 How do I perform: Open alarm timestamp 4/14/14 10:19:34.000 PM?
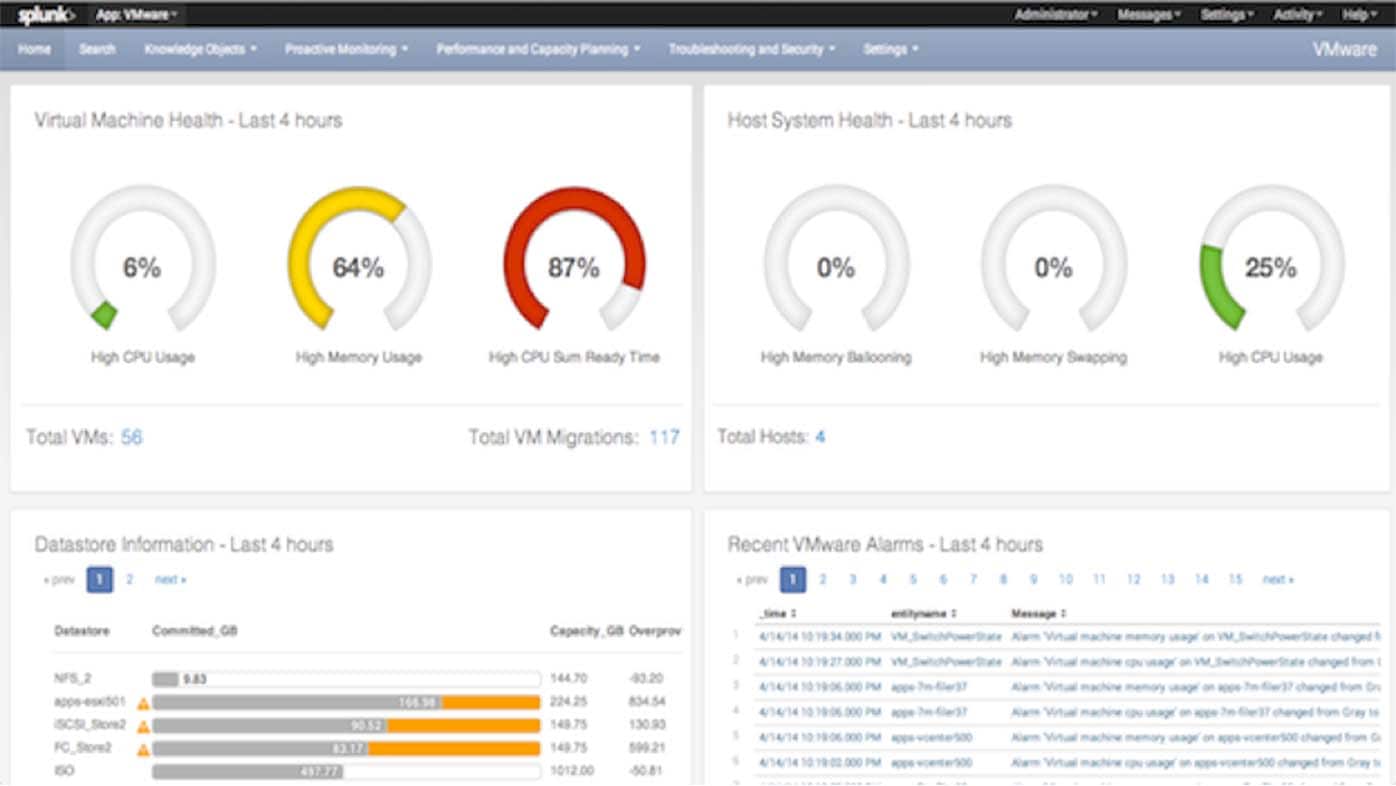pos(820,636)
